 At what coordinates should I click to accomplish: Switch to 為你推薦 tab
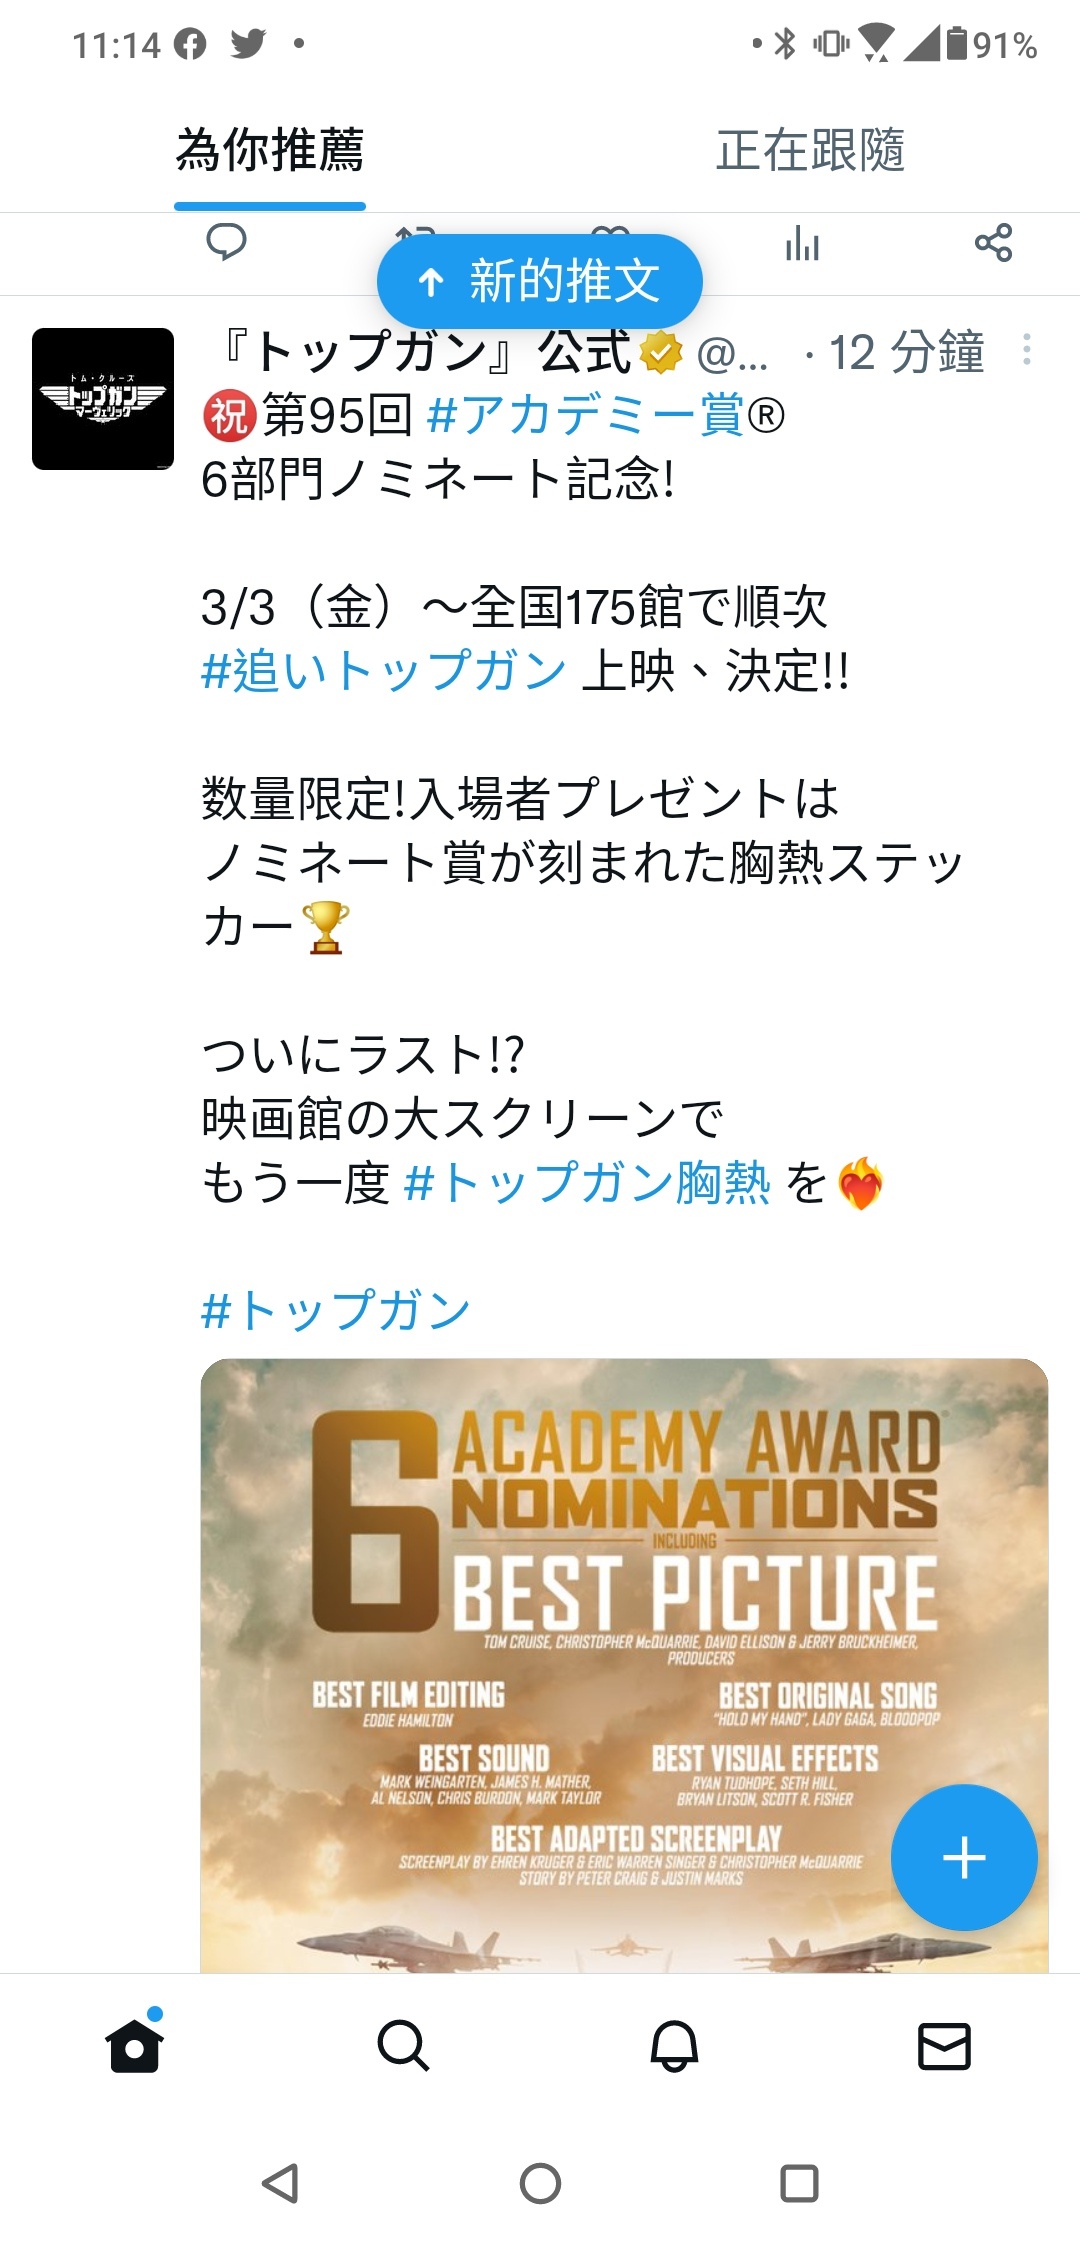click(270, 151)
